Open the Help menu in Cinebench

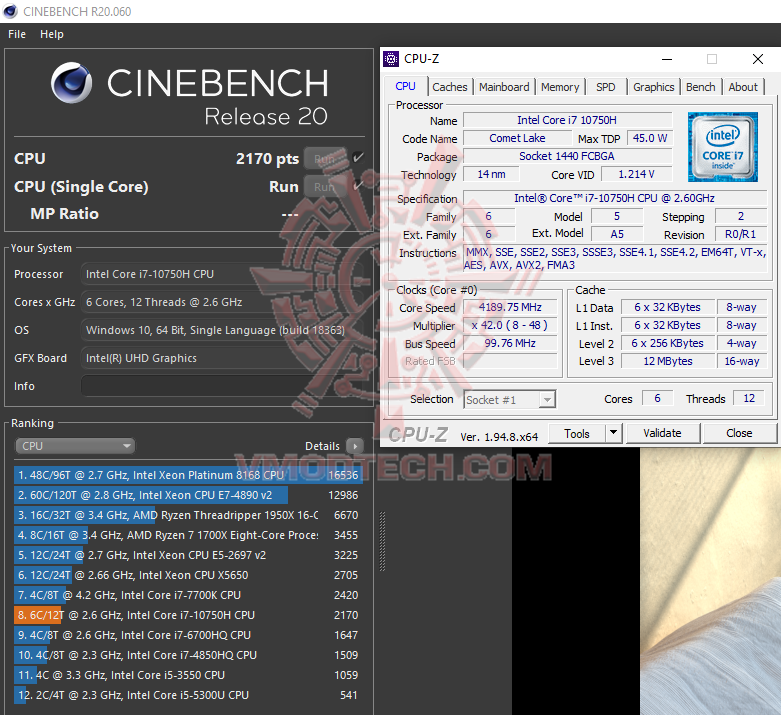[52, 34]
